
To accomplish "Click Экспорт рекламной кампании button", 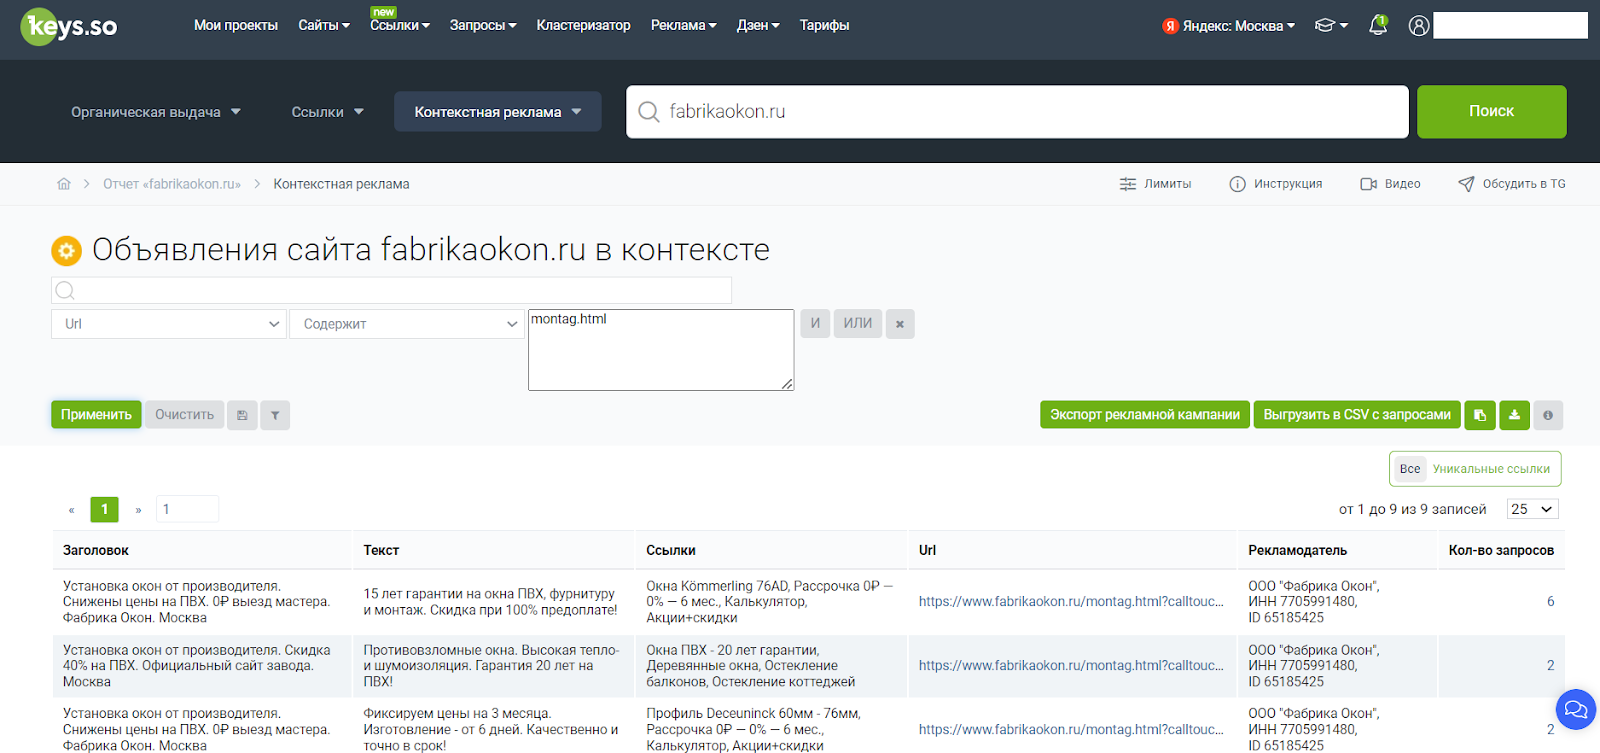I will tap(1145, 415).
